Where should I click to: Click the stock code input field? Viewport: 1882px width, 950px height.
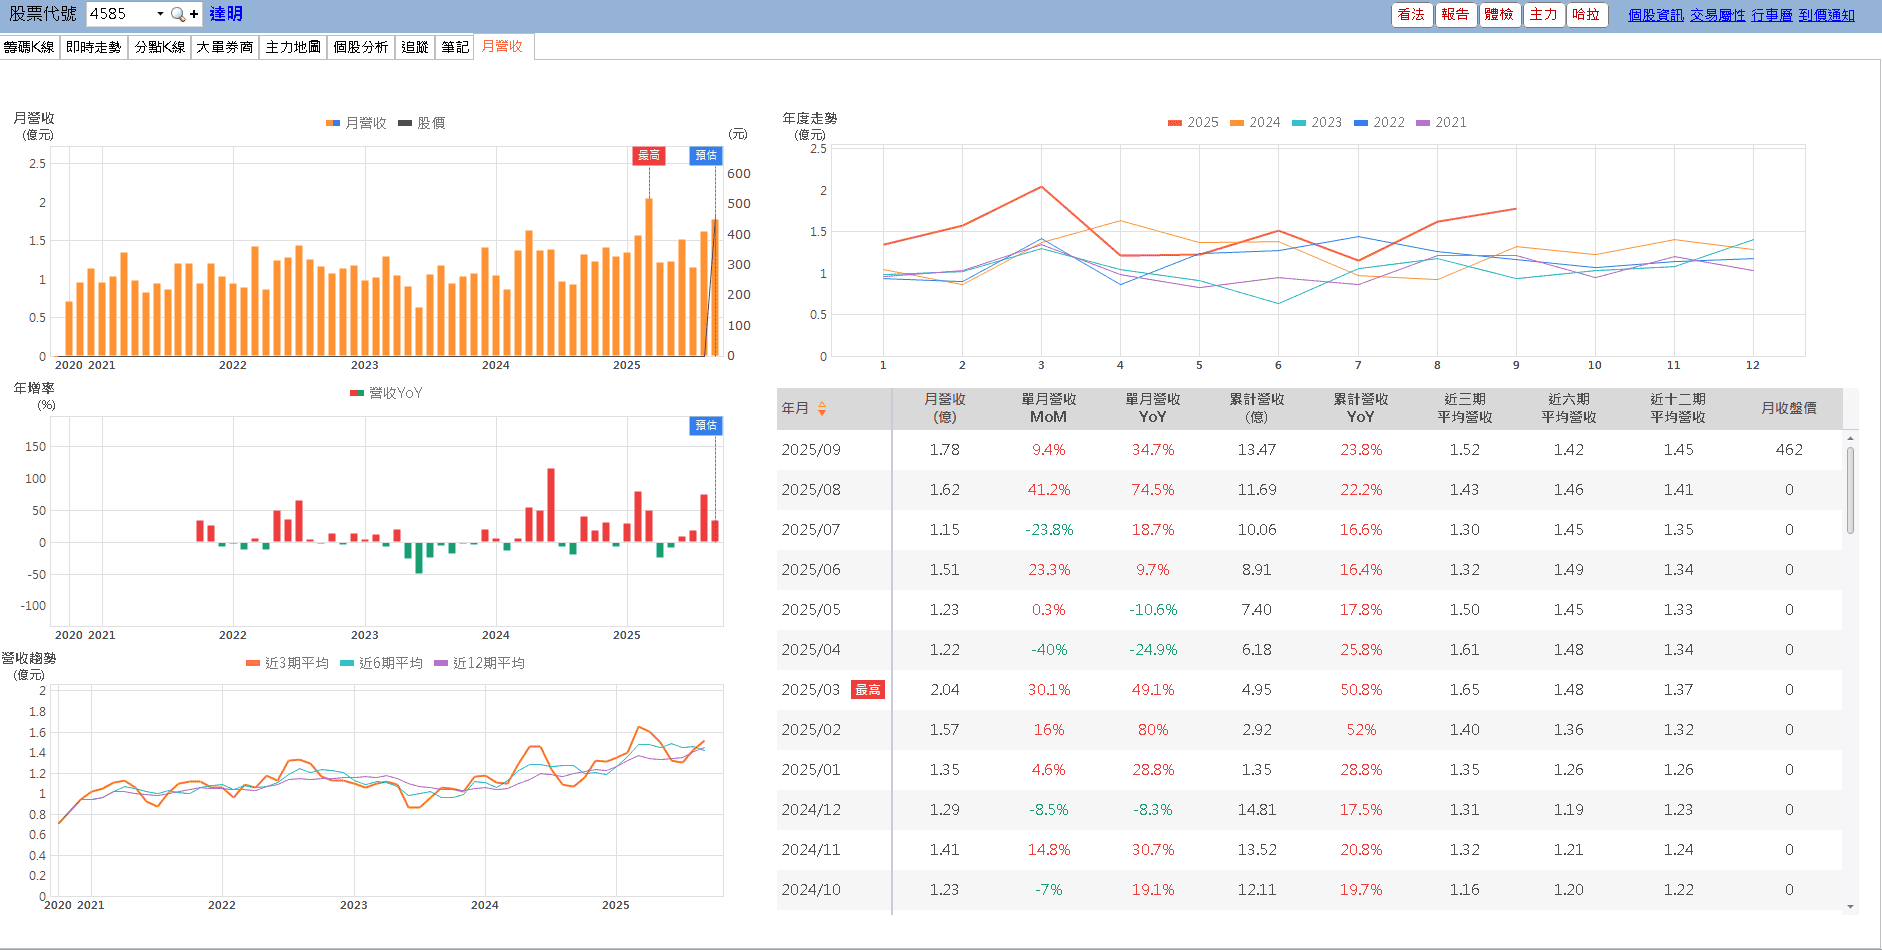tap(120, 14)
